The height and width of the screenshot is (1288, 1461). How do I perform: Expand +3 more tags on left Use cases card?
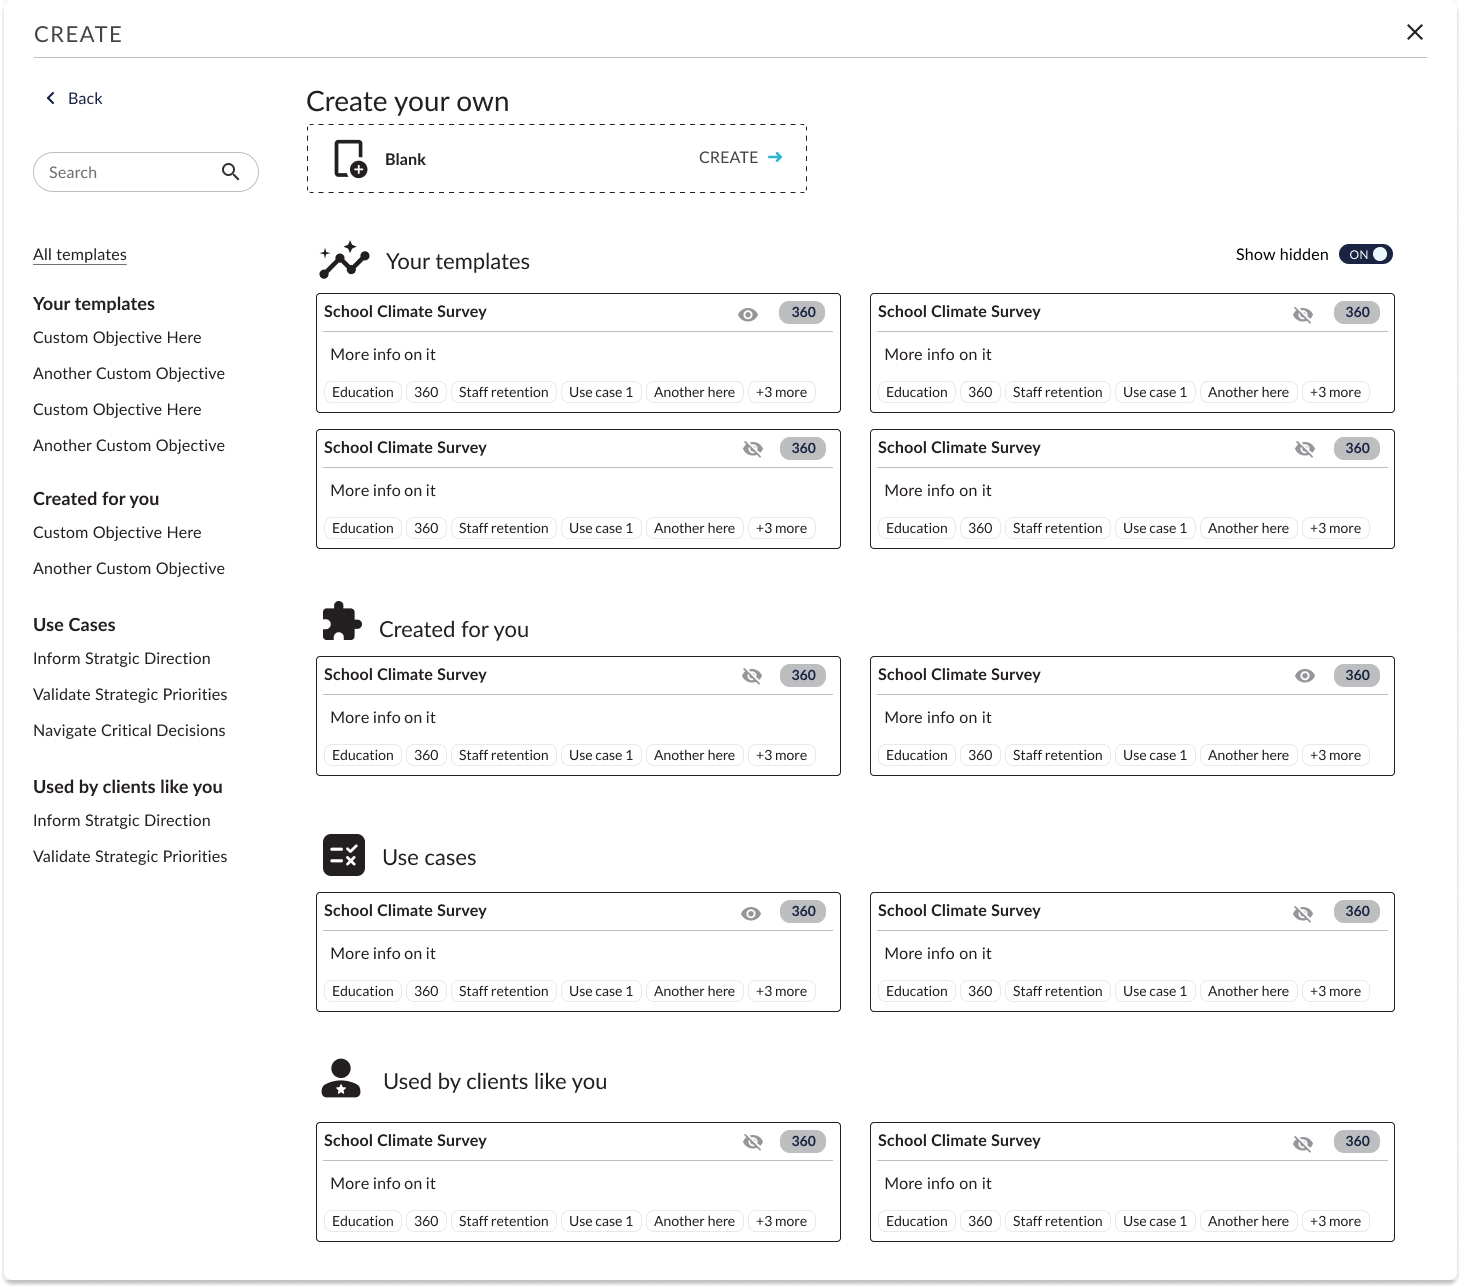(x=781, y=991)
